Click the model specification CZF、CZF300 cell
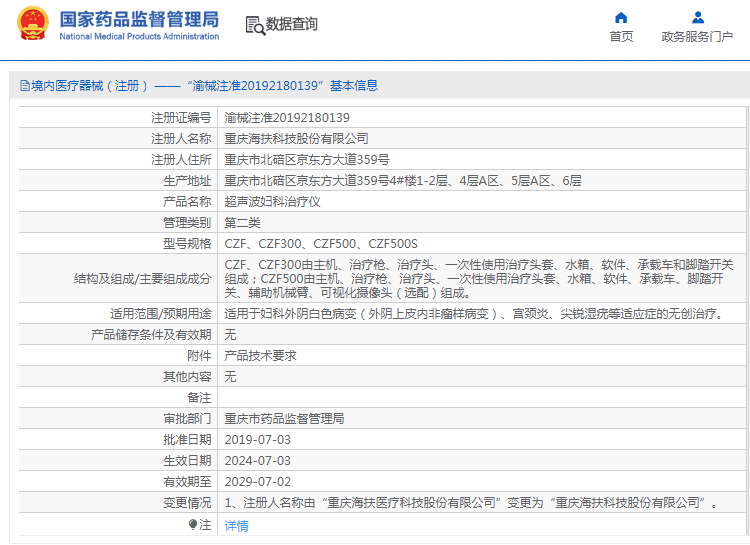Screen dimensions: 750x545 (x=320, y=243)
